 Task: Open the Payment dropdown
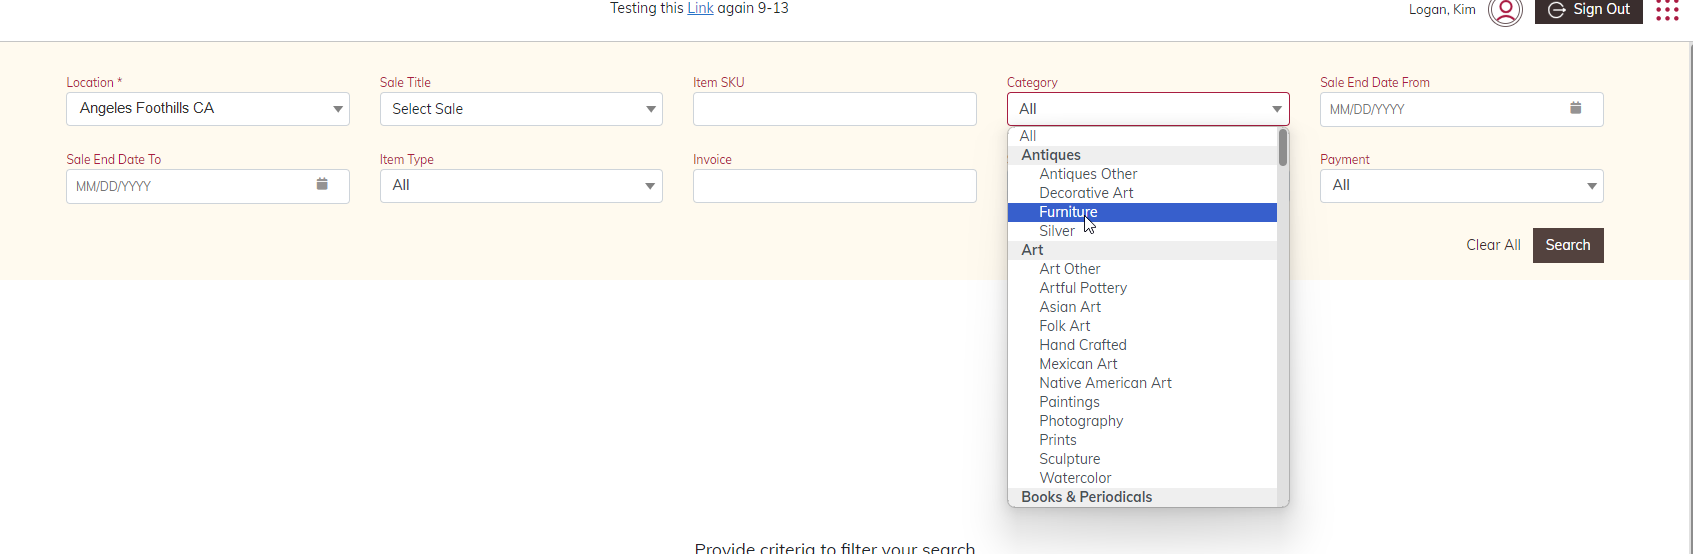point(1591,186)
